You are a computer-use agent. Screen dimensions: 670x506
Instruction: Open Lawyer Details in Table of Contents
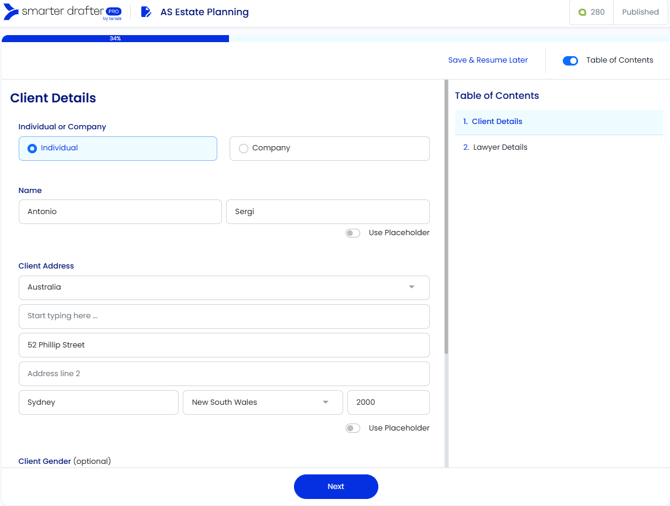[500, 147]
